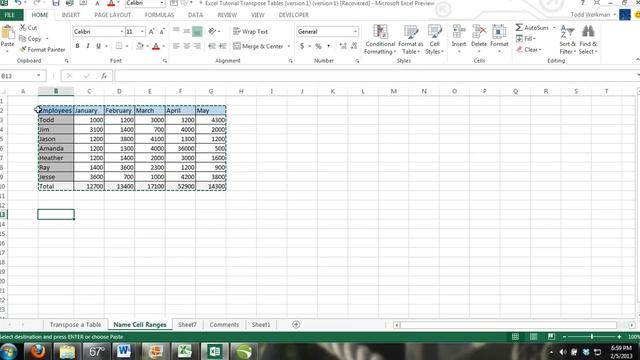Apply percent style format
The height and width of the screenshot is (360, 640).
click(x=318, y=46)
